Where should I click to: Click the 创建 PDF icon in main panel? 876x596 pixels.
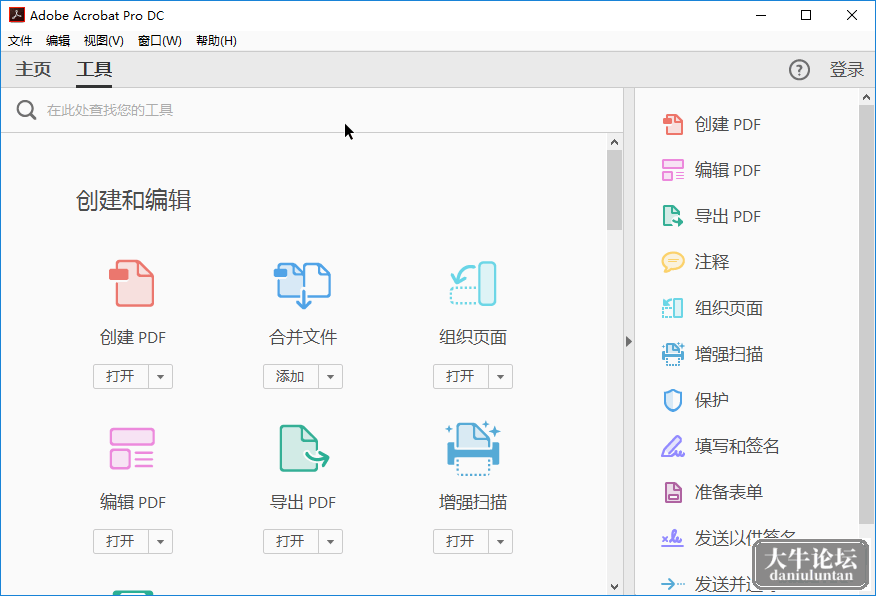pos(132,283)
